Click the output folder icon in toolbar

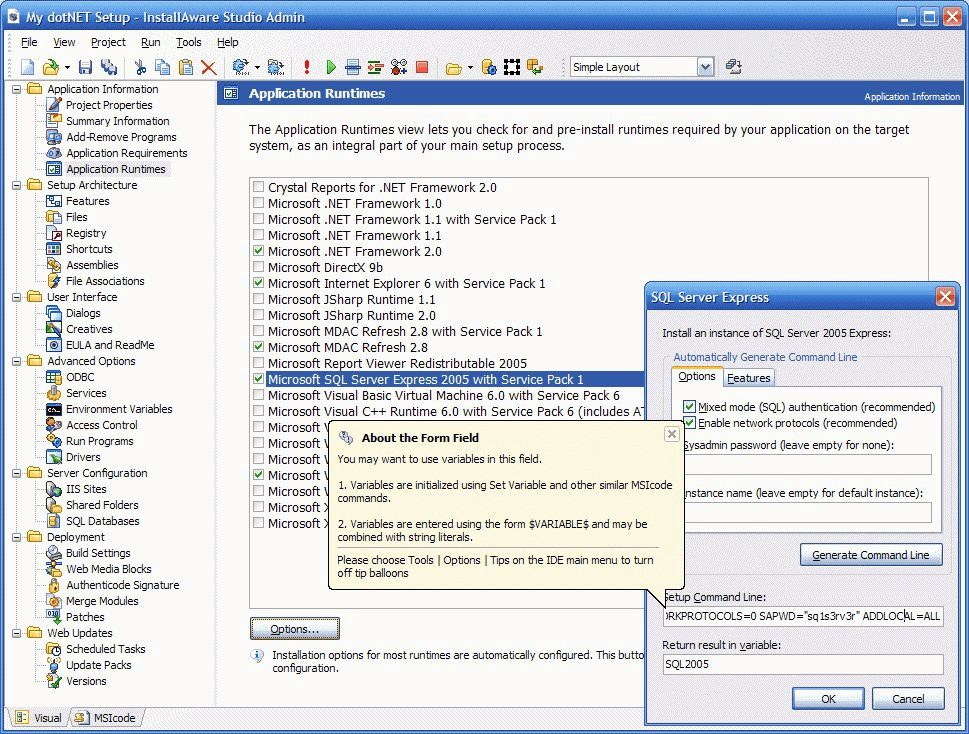[x=454, y=68]
